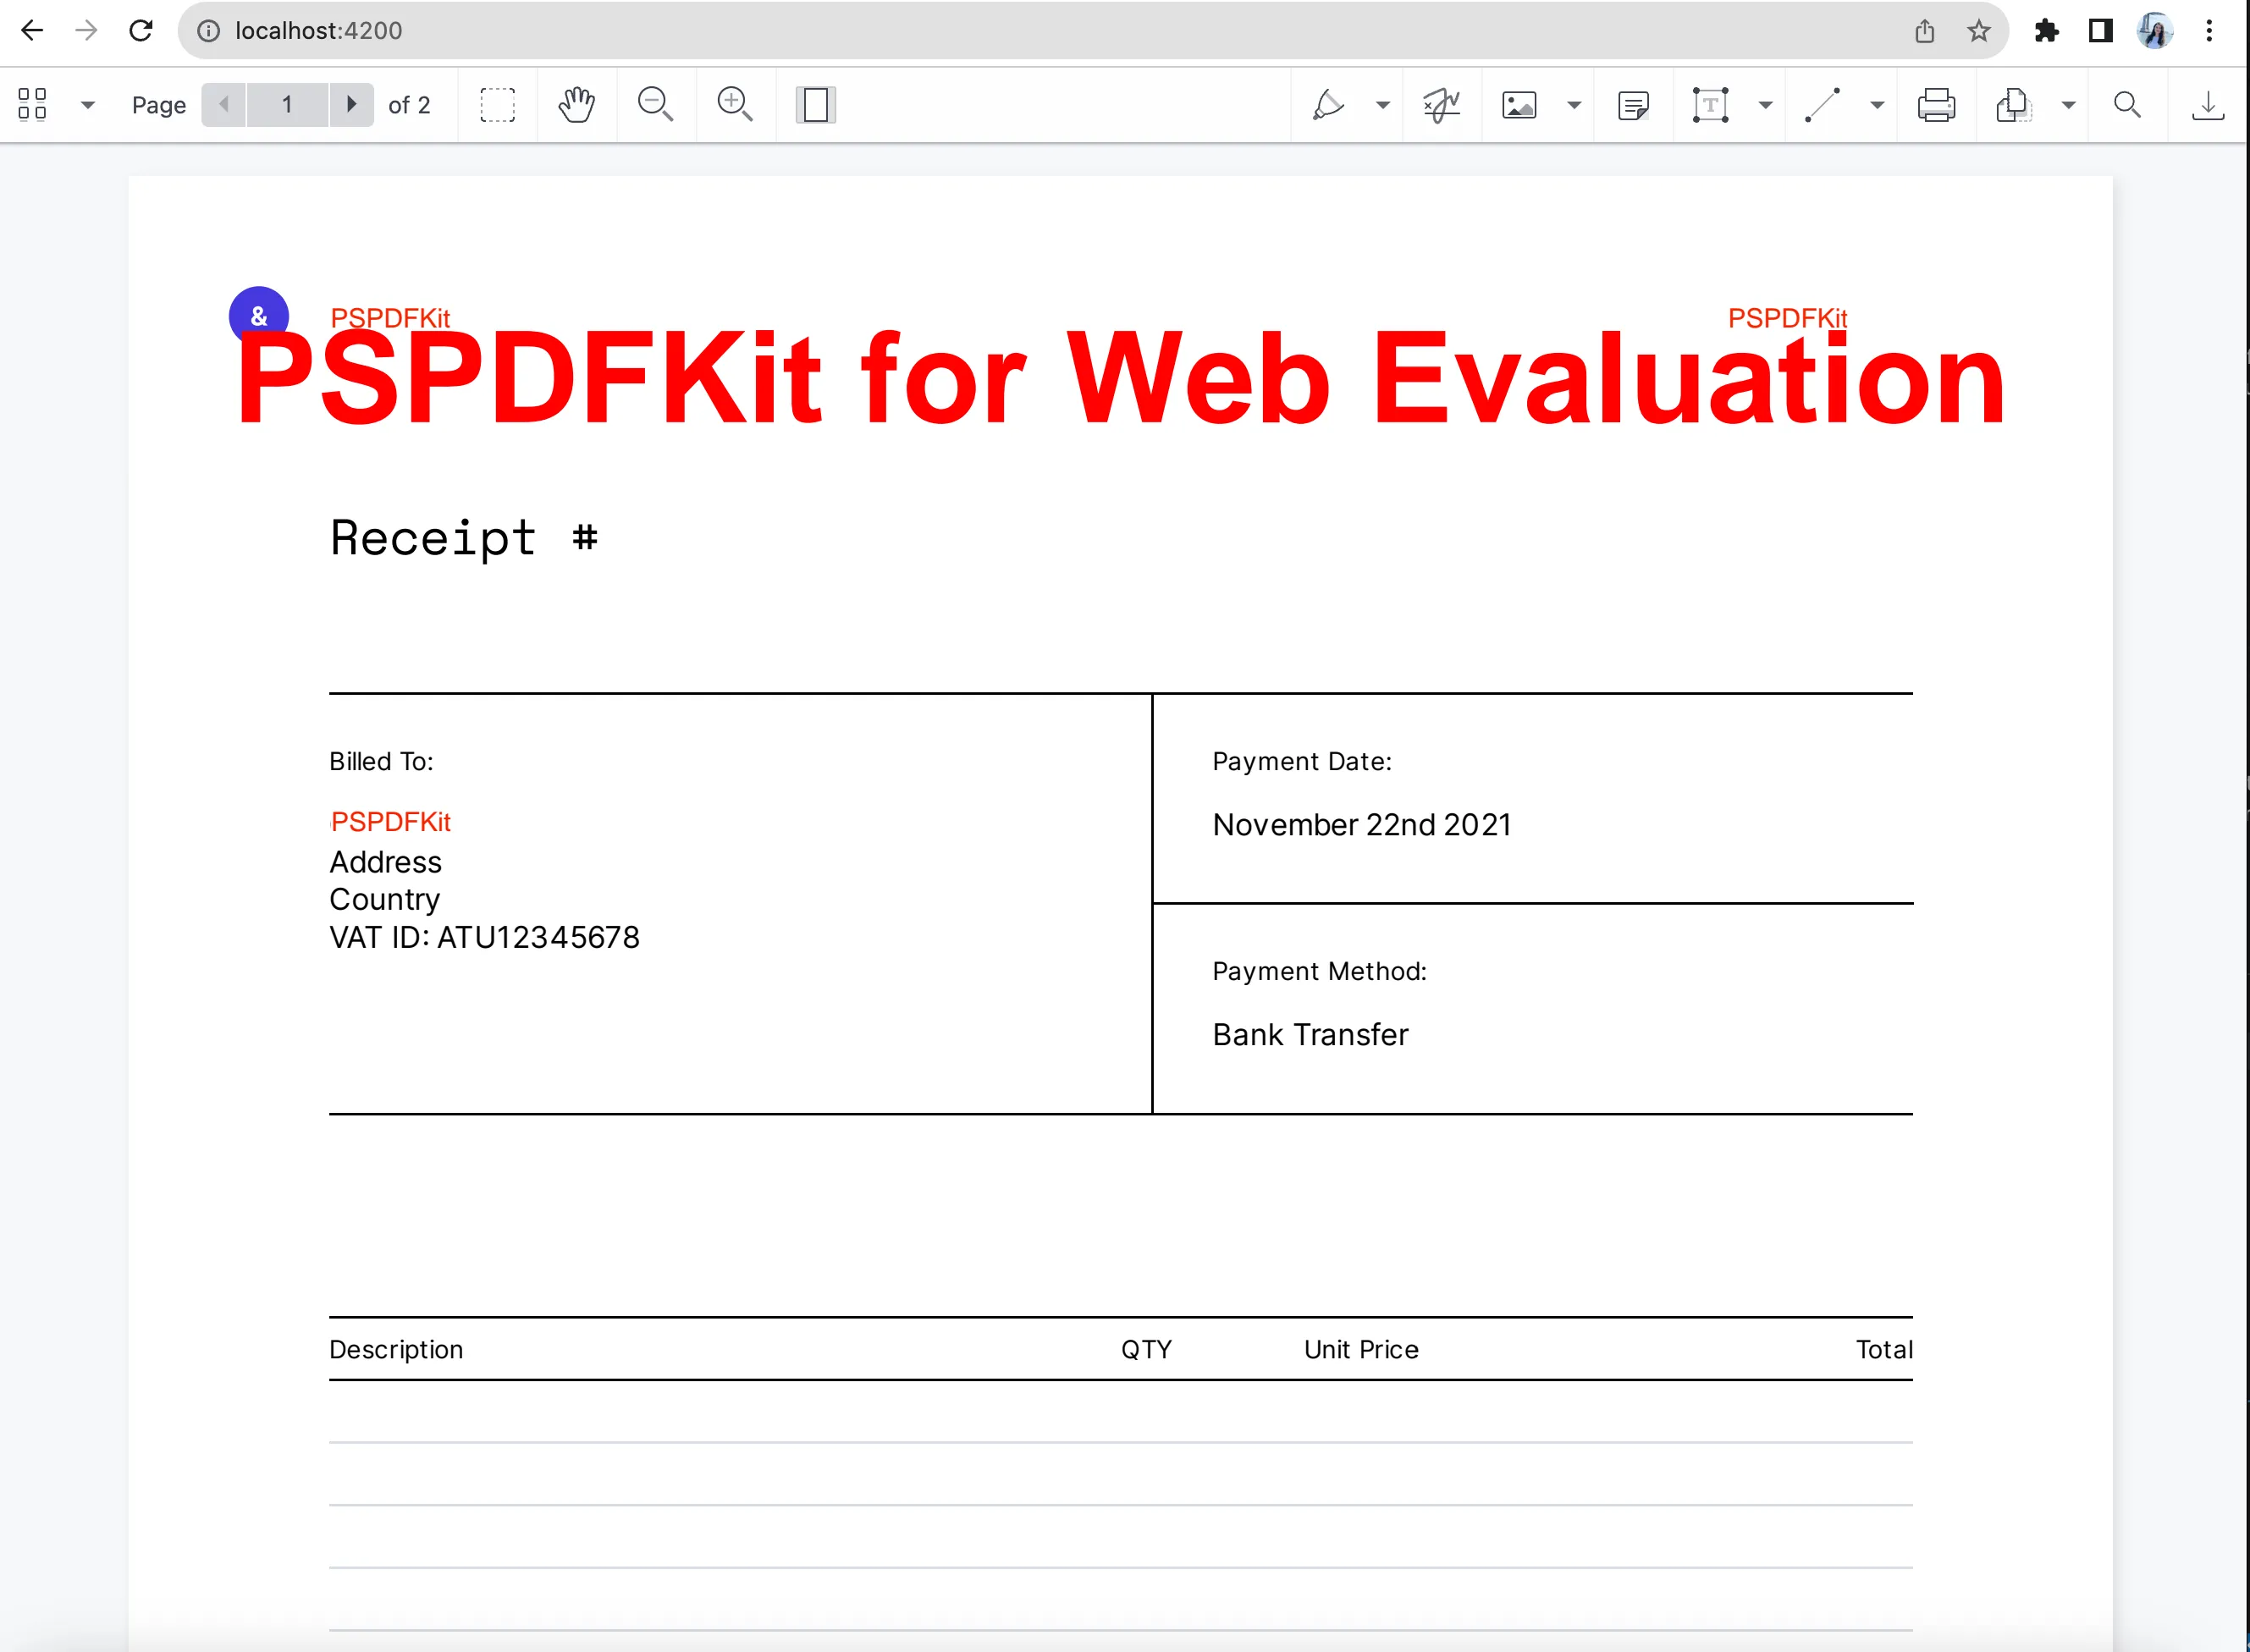The height and width of the screenshot is (1652, 2250).
Task: Open the document search
Action: [2128, 104]
